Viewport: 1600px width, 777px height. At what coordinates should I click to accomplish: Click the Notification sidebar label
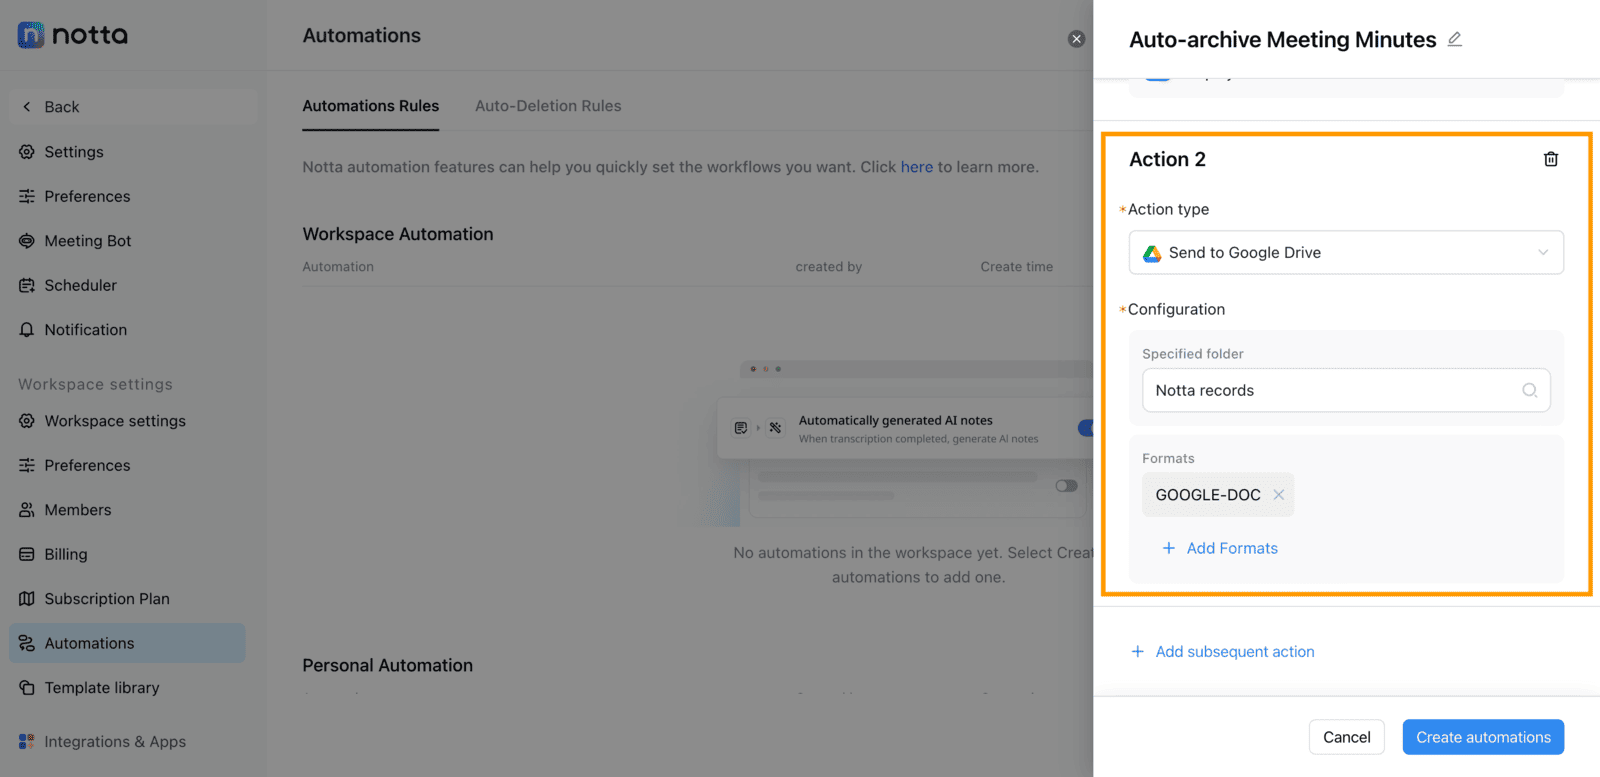pos(86,330)
